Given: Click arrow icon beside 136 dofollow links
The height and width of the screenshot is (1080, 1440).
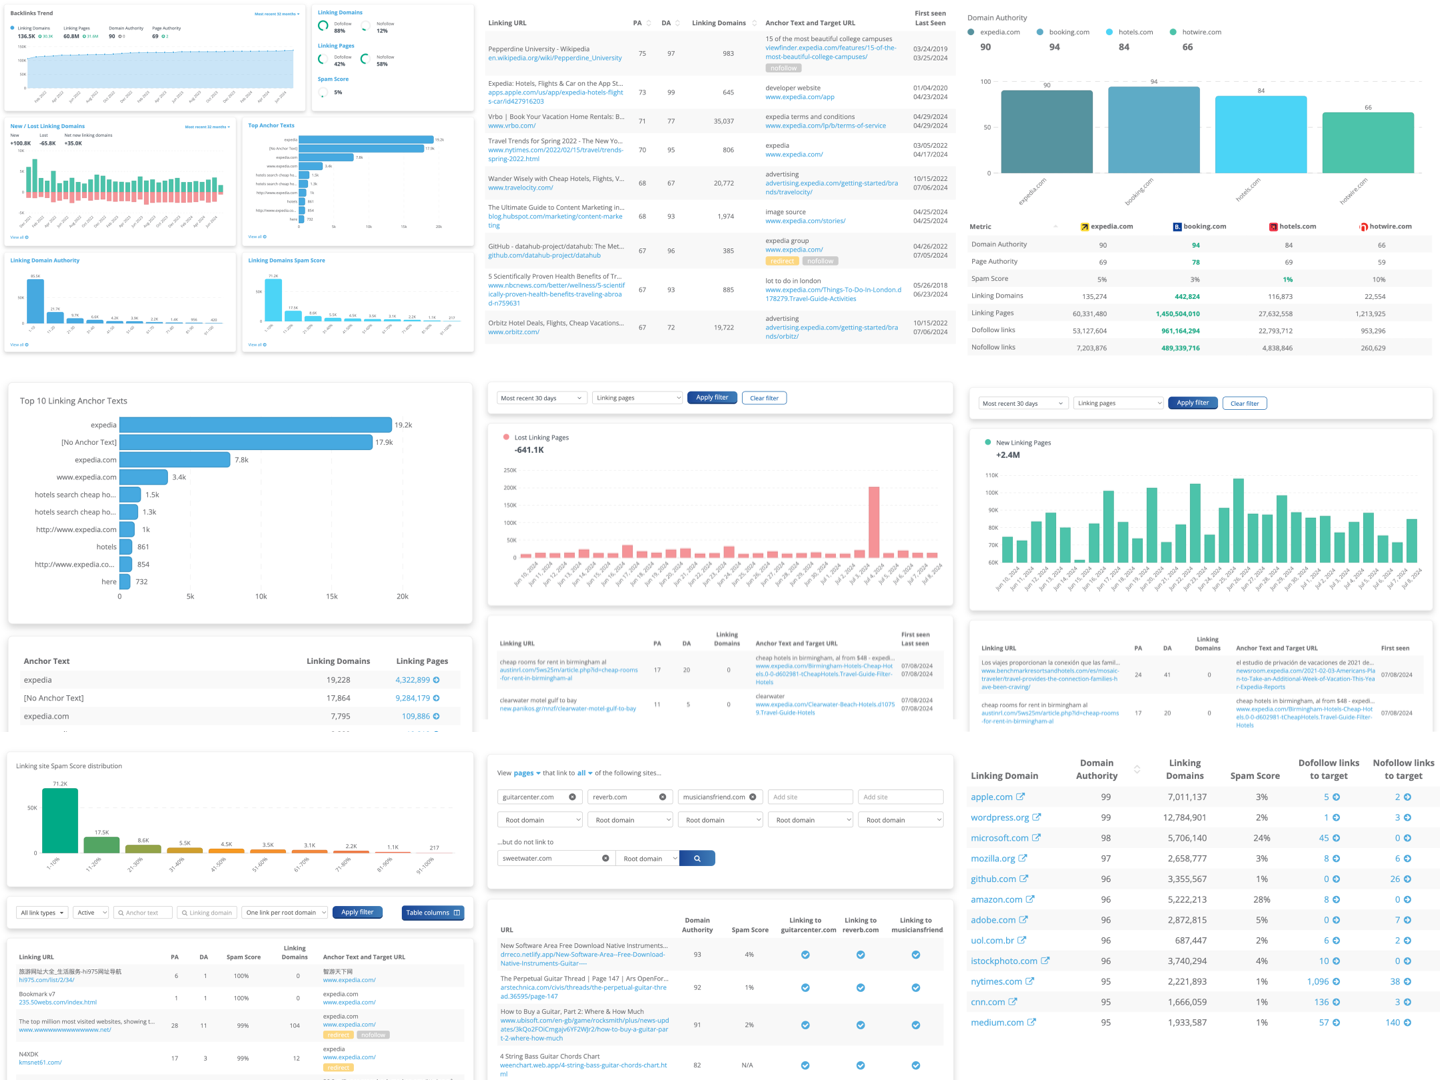Looking at the screenshot, I should 1336,1001.
